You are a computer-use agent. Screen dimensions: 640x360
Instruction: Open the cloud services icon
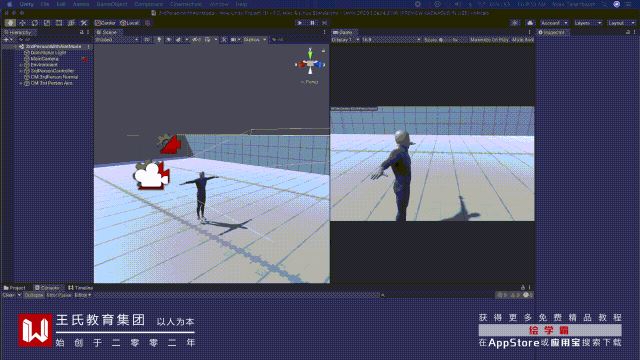530,23
